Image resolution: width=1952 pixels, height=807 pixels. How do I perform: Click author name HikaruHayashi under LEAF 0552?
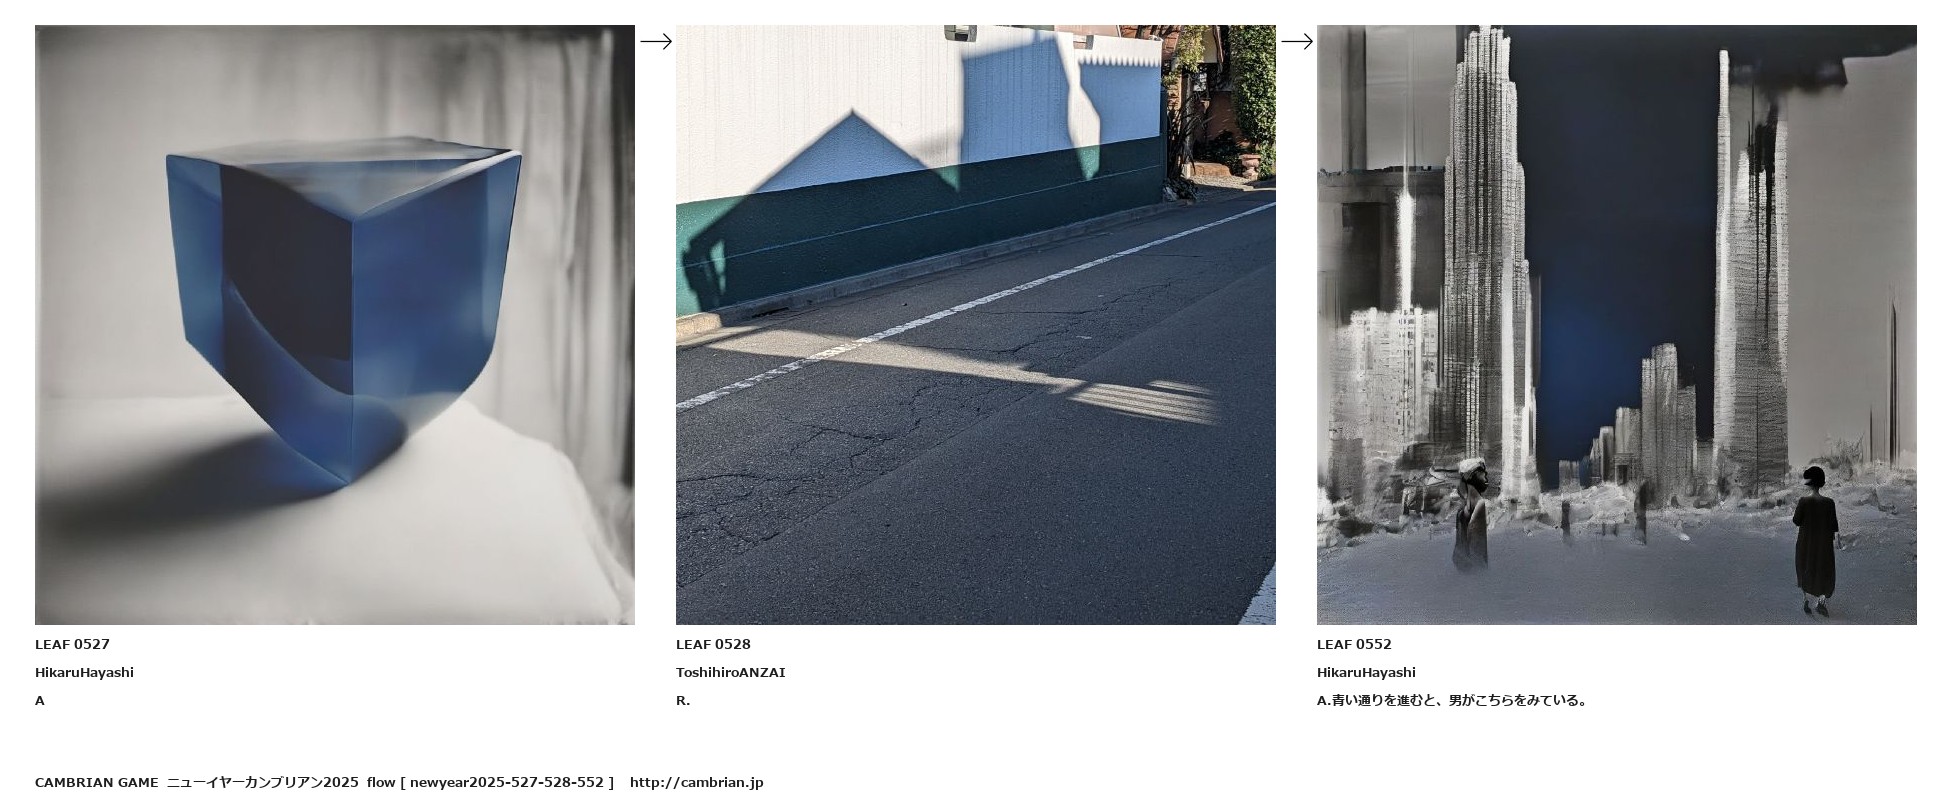point(1366,672)
